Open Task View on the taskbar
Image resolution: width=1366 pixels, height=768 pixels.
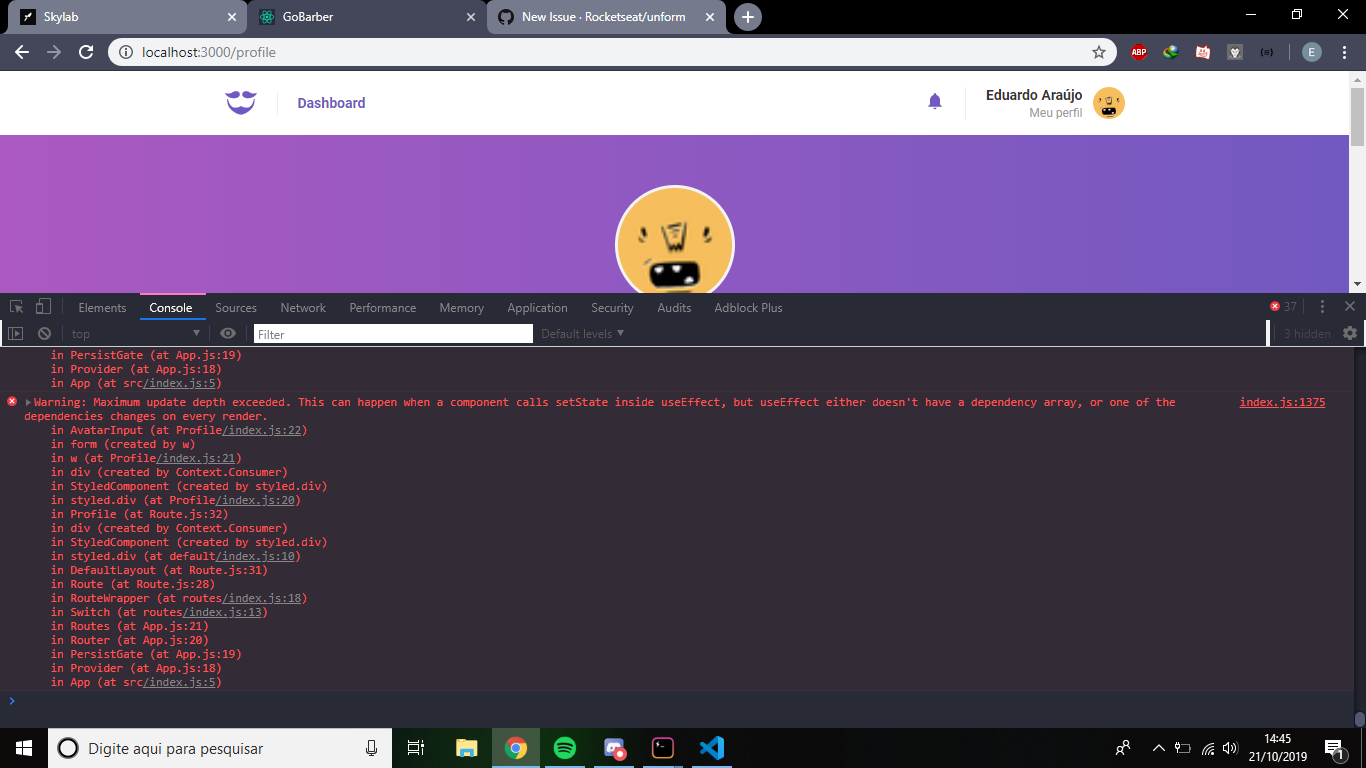click(417, 748)
